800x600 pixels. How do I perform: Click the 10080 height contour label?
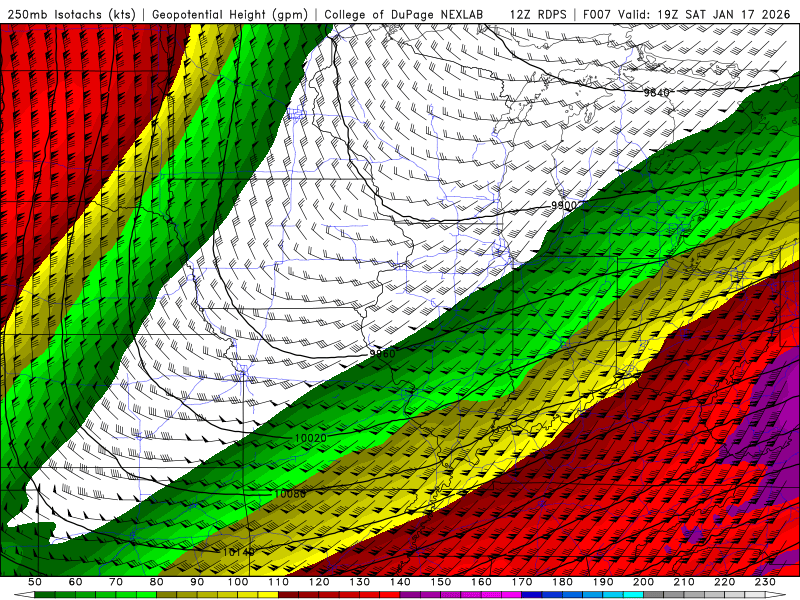pyautogui.click(x=290, y=493)
